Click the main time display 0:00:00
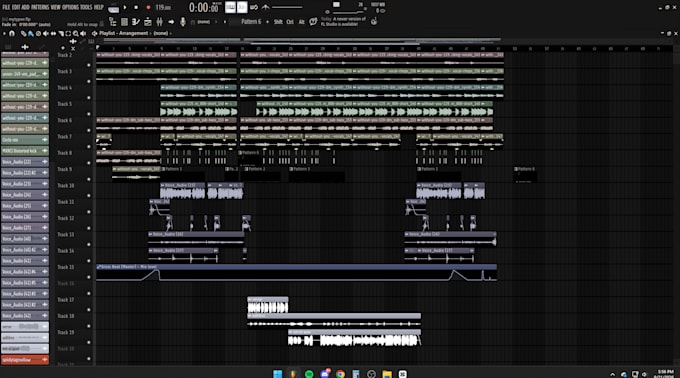 point(204,7)
